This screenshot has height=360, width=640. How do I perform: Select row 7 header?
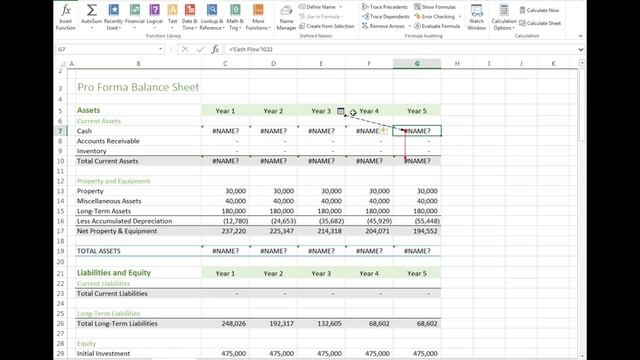[60, 131]
